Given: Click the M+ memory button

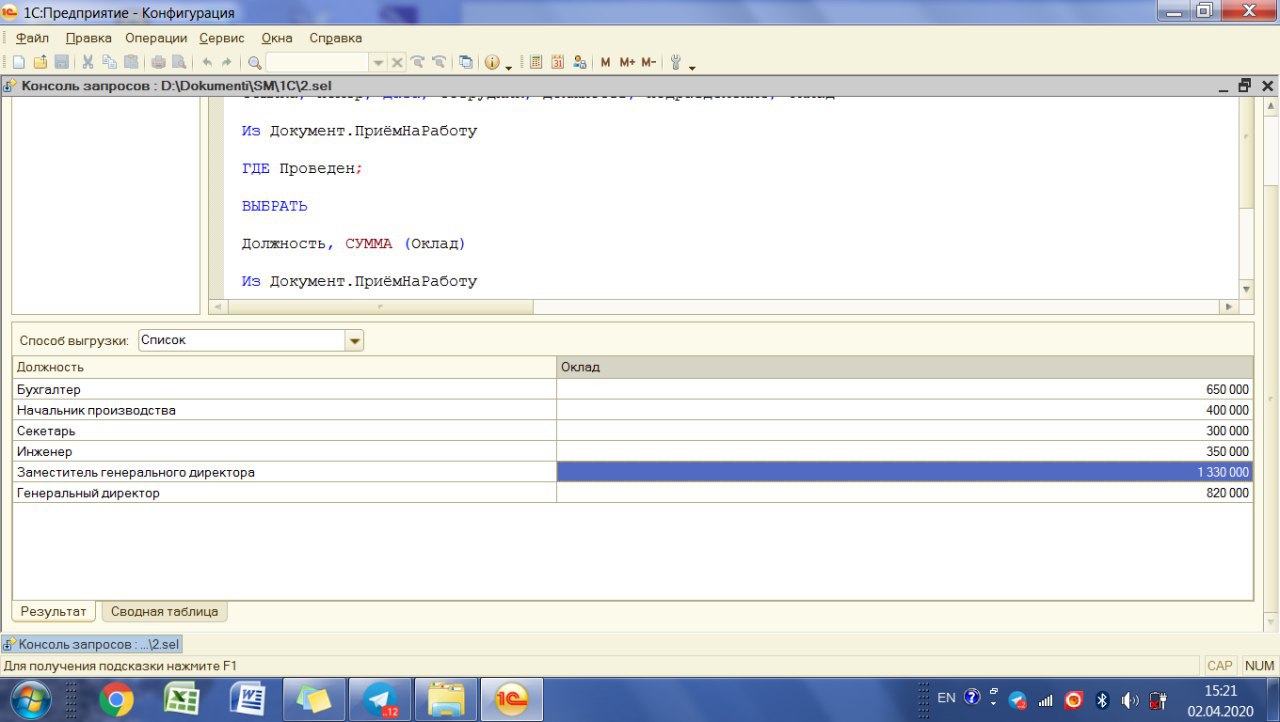Looking at the screenshot, I should coord(627,62).
